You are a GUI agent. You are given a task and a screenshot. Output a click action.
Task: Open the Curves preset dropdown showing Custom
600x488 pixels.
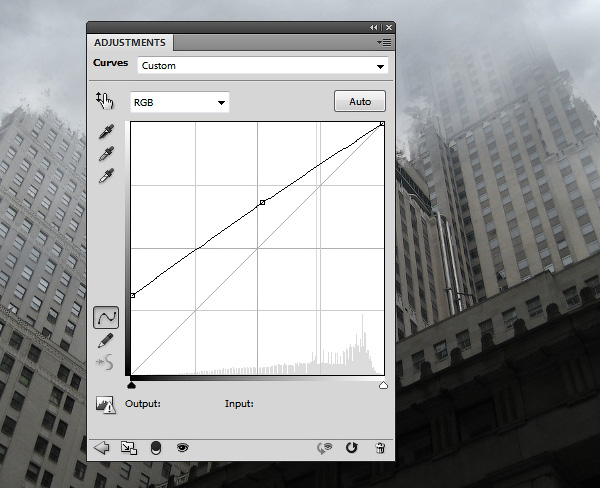tap(262, 66)
